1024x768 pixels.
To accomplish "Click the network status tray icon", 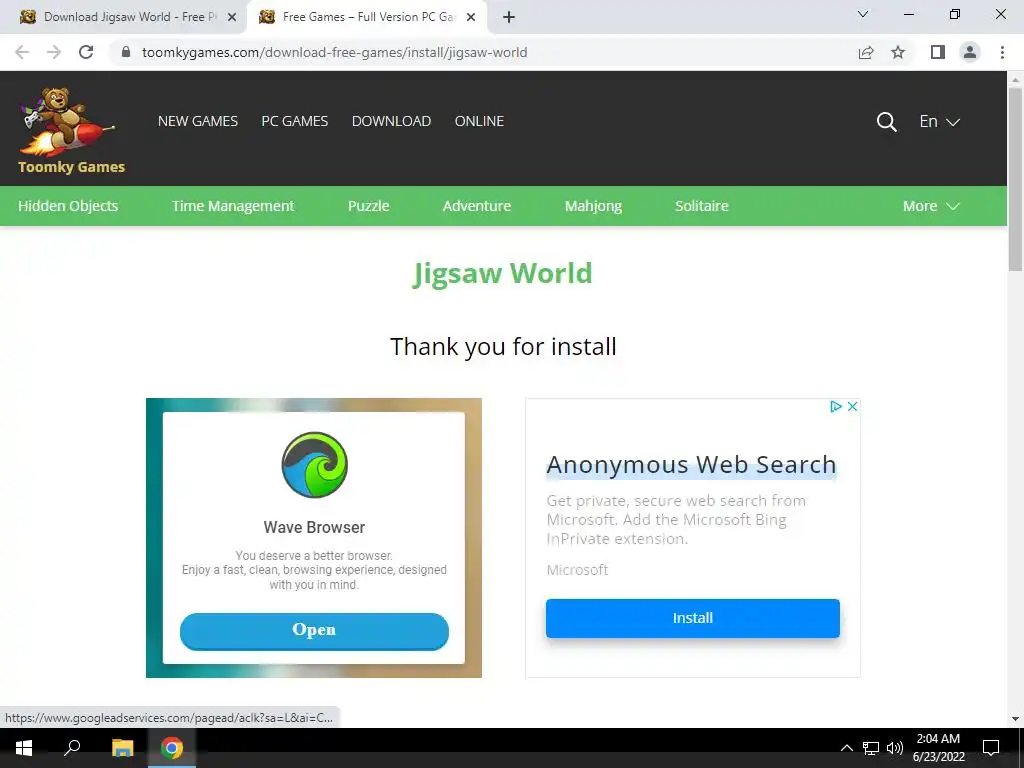I will (x=871, y=748).
